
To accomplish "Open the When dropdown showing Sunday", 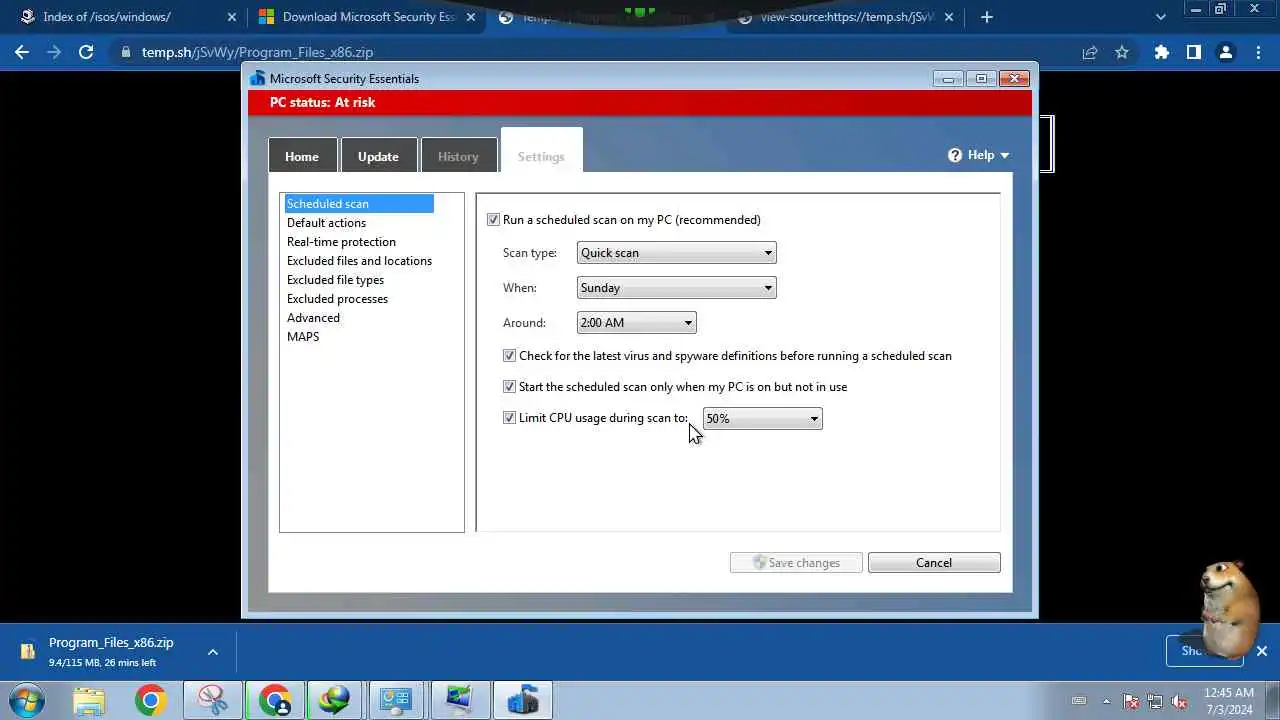I will point(677,288).
